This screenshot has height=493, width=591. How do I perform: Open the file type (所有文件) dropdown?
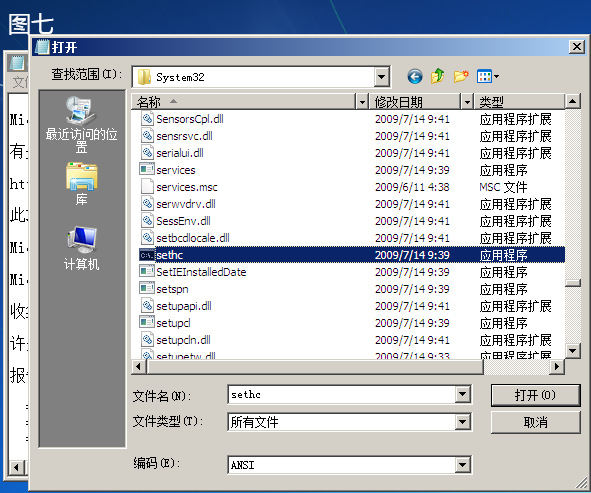462,422
